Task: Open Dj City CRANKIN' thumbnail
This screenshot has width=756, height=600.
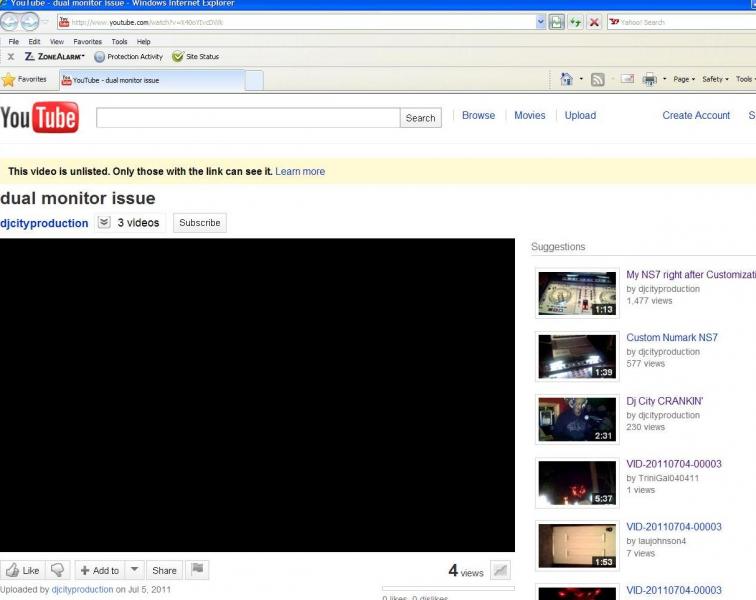Action: click(577, 419)
